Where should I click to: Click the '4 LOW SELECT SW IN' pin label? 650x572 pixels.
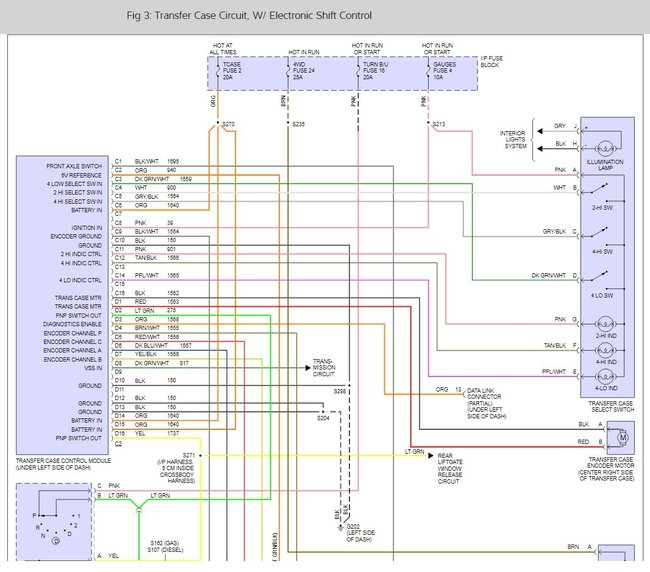click(x=74, y=184)
